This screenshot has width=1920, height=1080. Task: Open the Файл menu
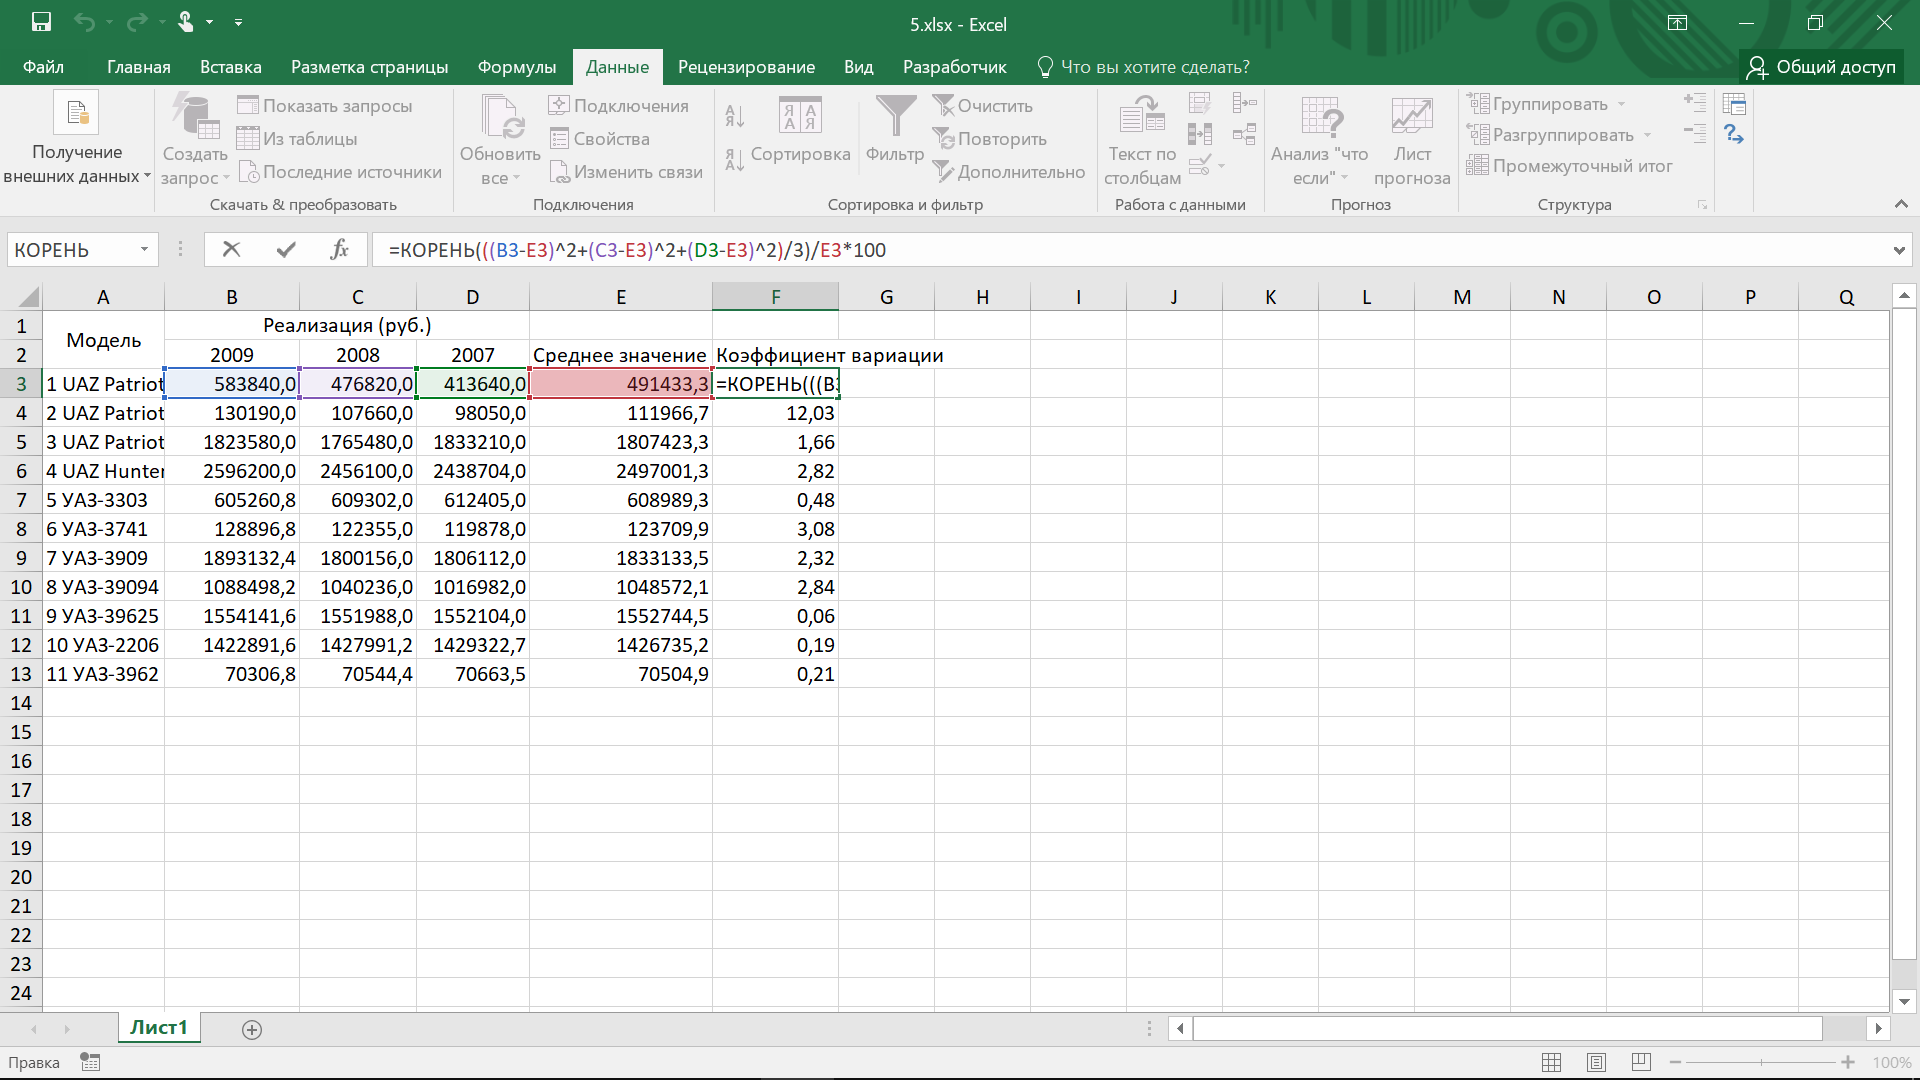pyautogui.click(x=43, y=67)
